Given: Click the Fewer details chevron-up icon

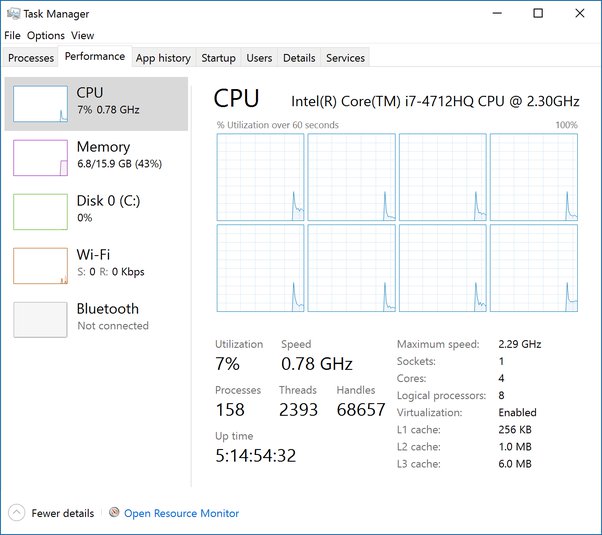Looking at the screenshot, I should tap(17, 513).
